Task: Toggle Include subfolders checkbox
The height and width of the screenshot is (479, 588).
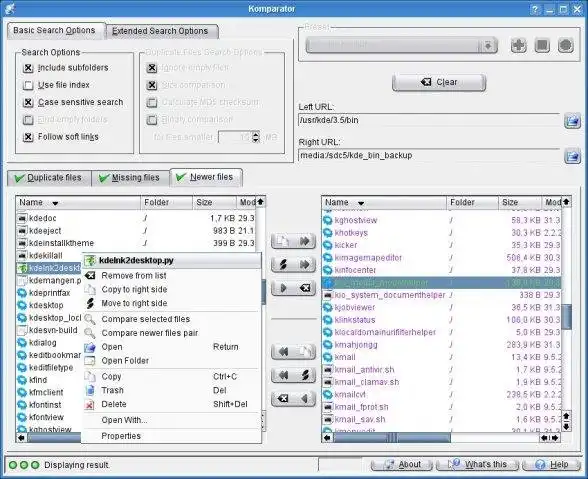Action: pos(28,68)
